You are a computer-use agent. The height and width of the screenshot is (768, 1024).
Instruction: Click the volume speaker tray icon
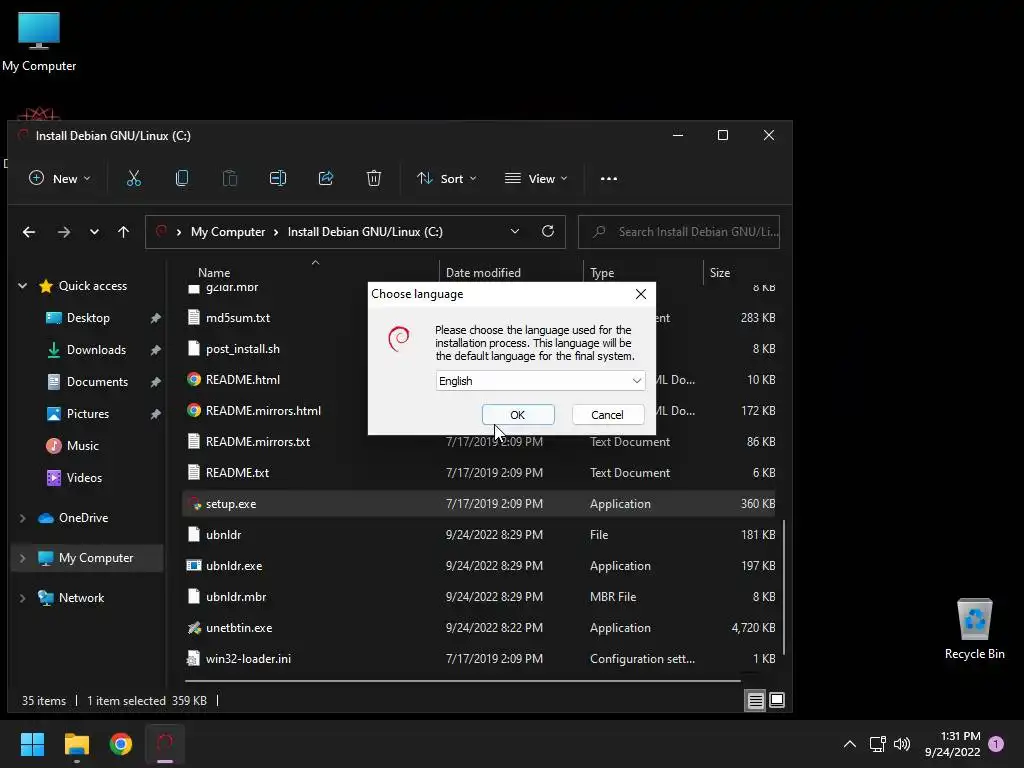(x=902, y=744)
